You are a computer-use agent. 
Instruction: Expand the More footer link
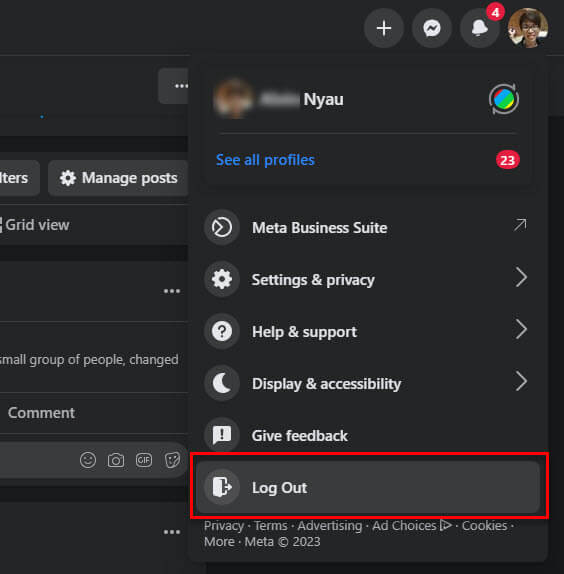click(219, 541)
